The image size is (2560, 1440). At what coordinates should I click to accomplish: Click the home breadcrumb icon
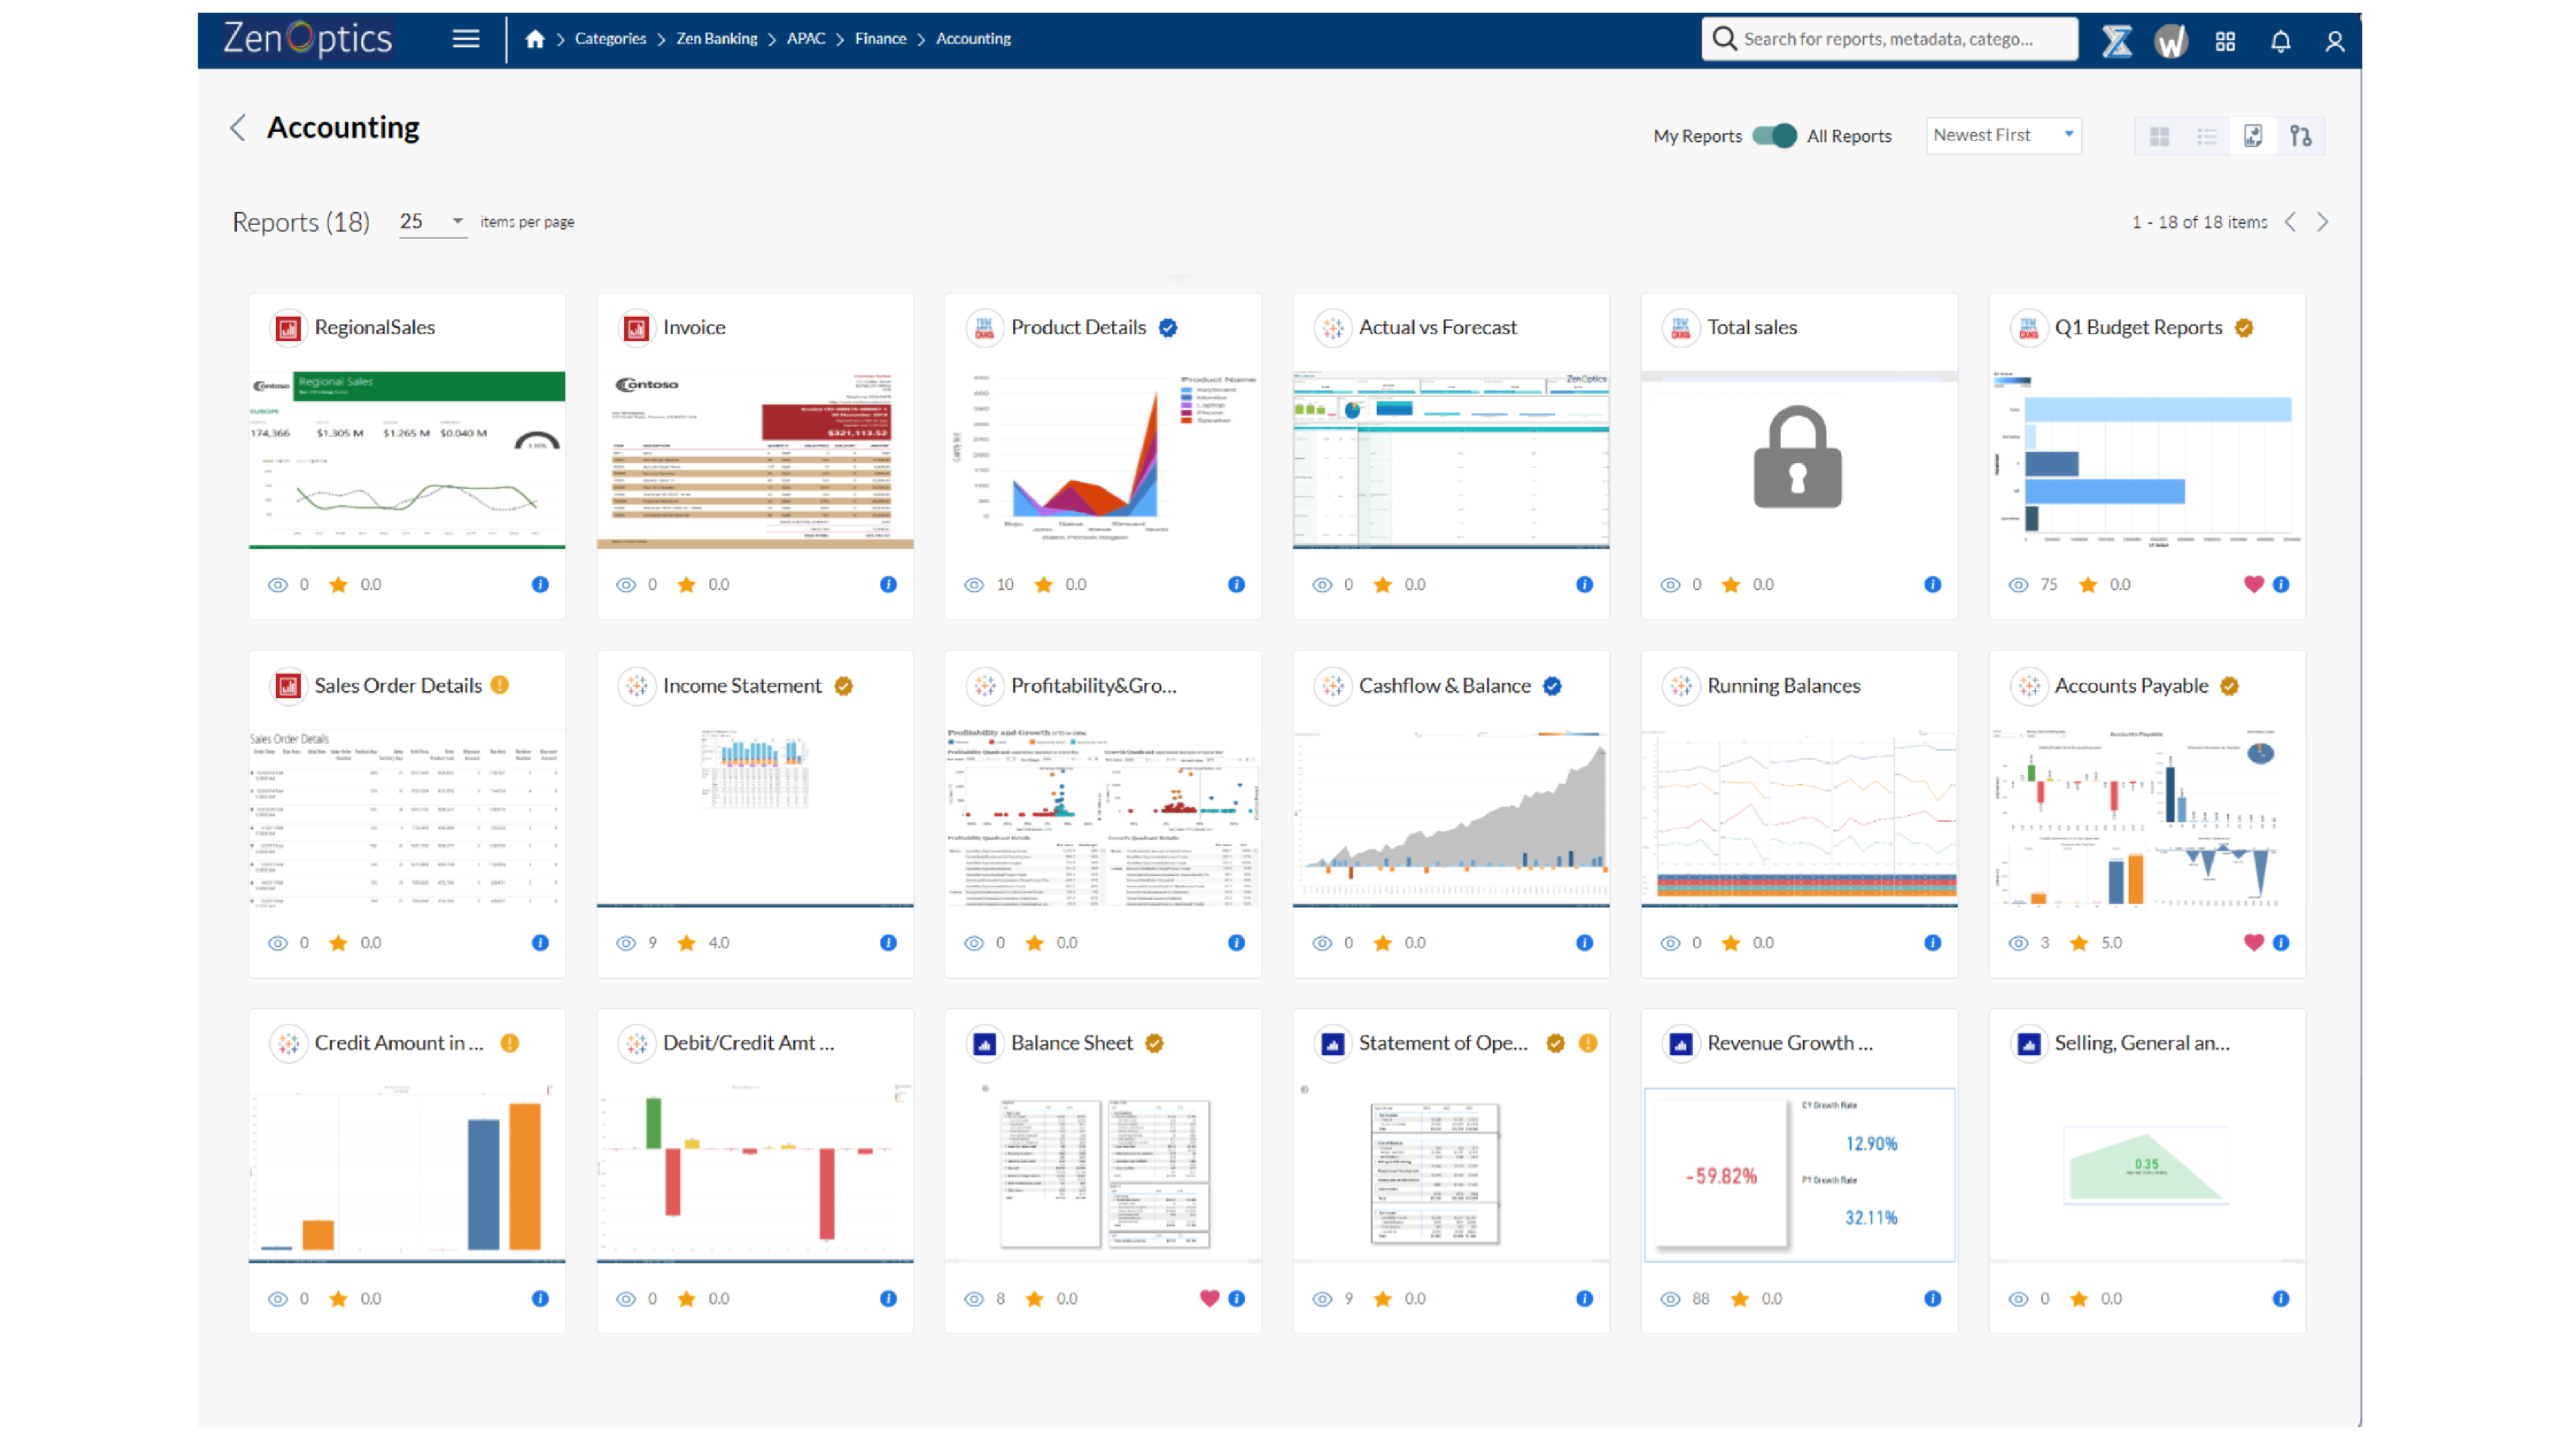pos(535,39)
